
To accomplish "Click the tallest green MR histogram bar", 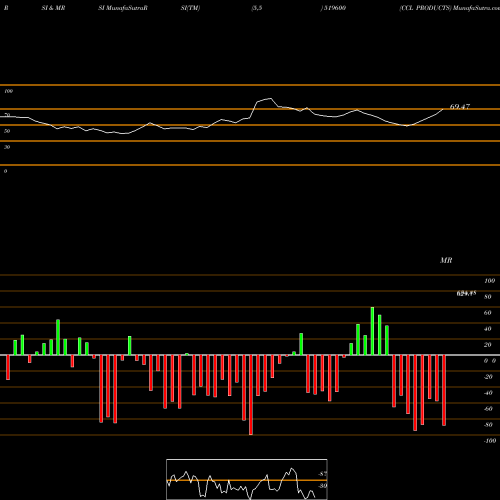I will pos(372,331).
